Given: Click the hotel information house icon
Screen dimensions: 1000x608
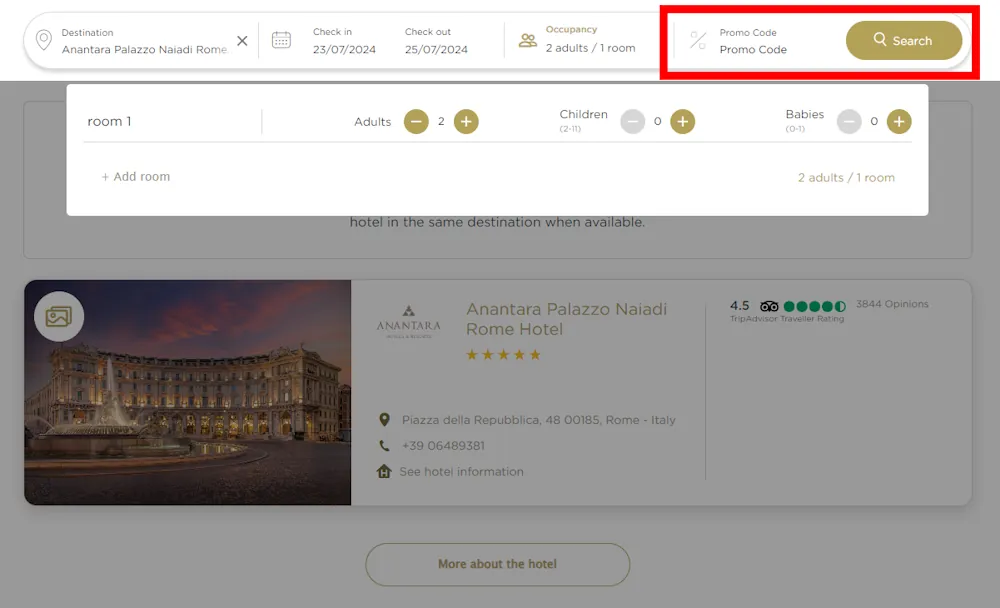Looking at the screenshot, I should coord(386,472).
